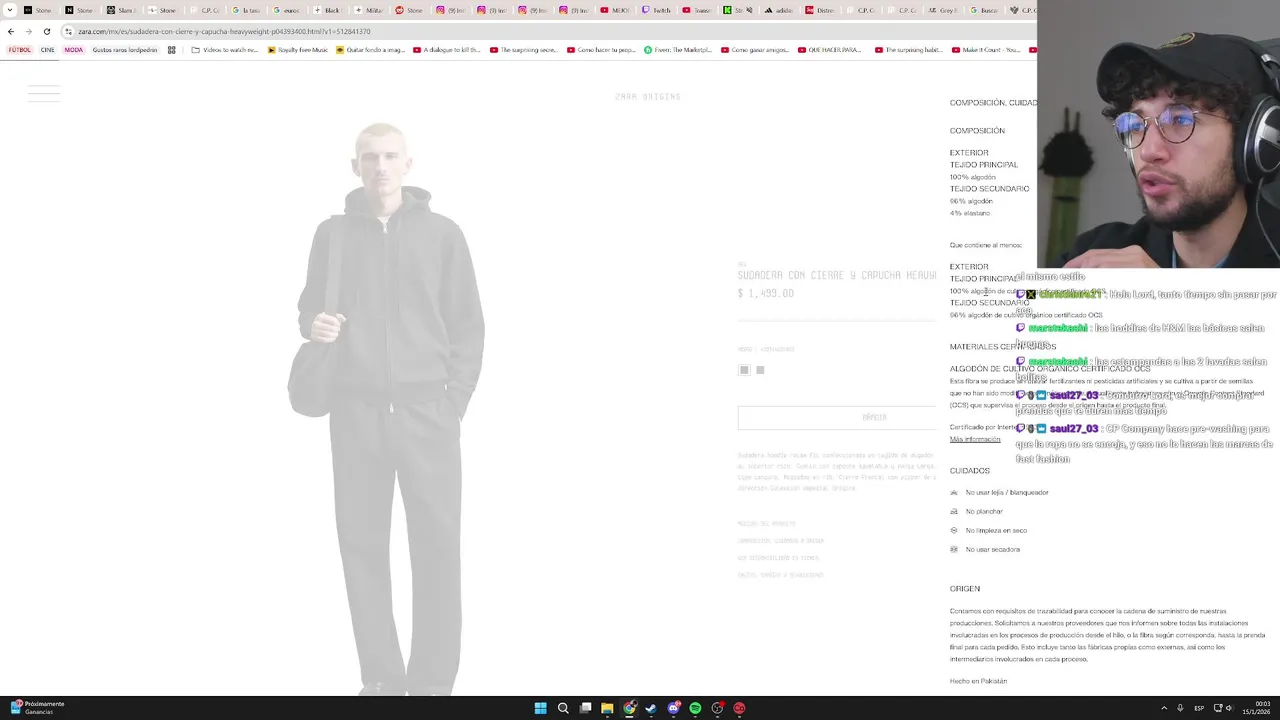The width and height of the screenshot is (1280, 720).
Task: Open Google Chrome from taskbar
Action: 629,708
